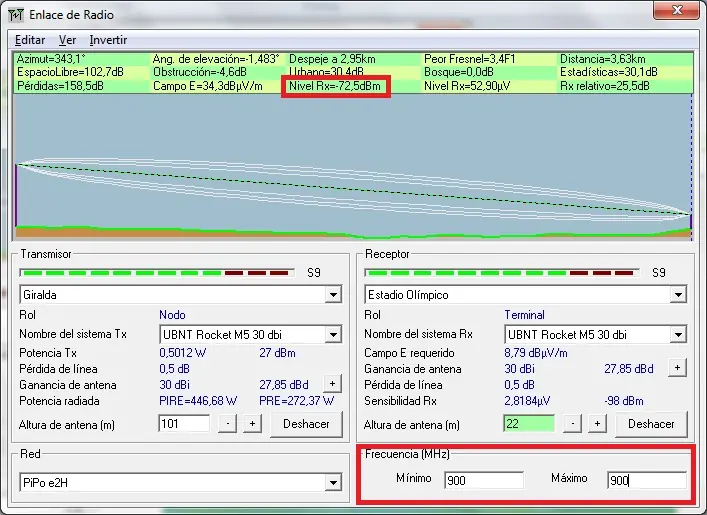Click the Nivel Rx=-72,5dBm value
The height and width of the screenshot is (515, 707).
click(335, 86)
